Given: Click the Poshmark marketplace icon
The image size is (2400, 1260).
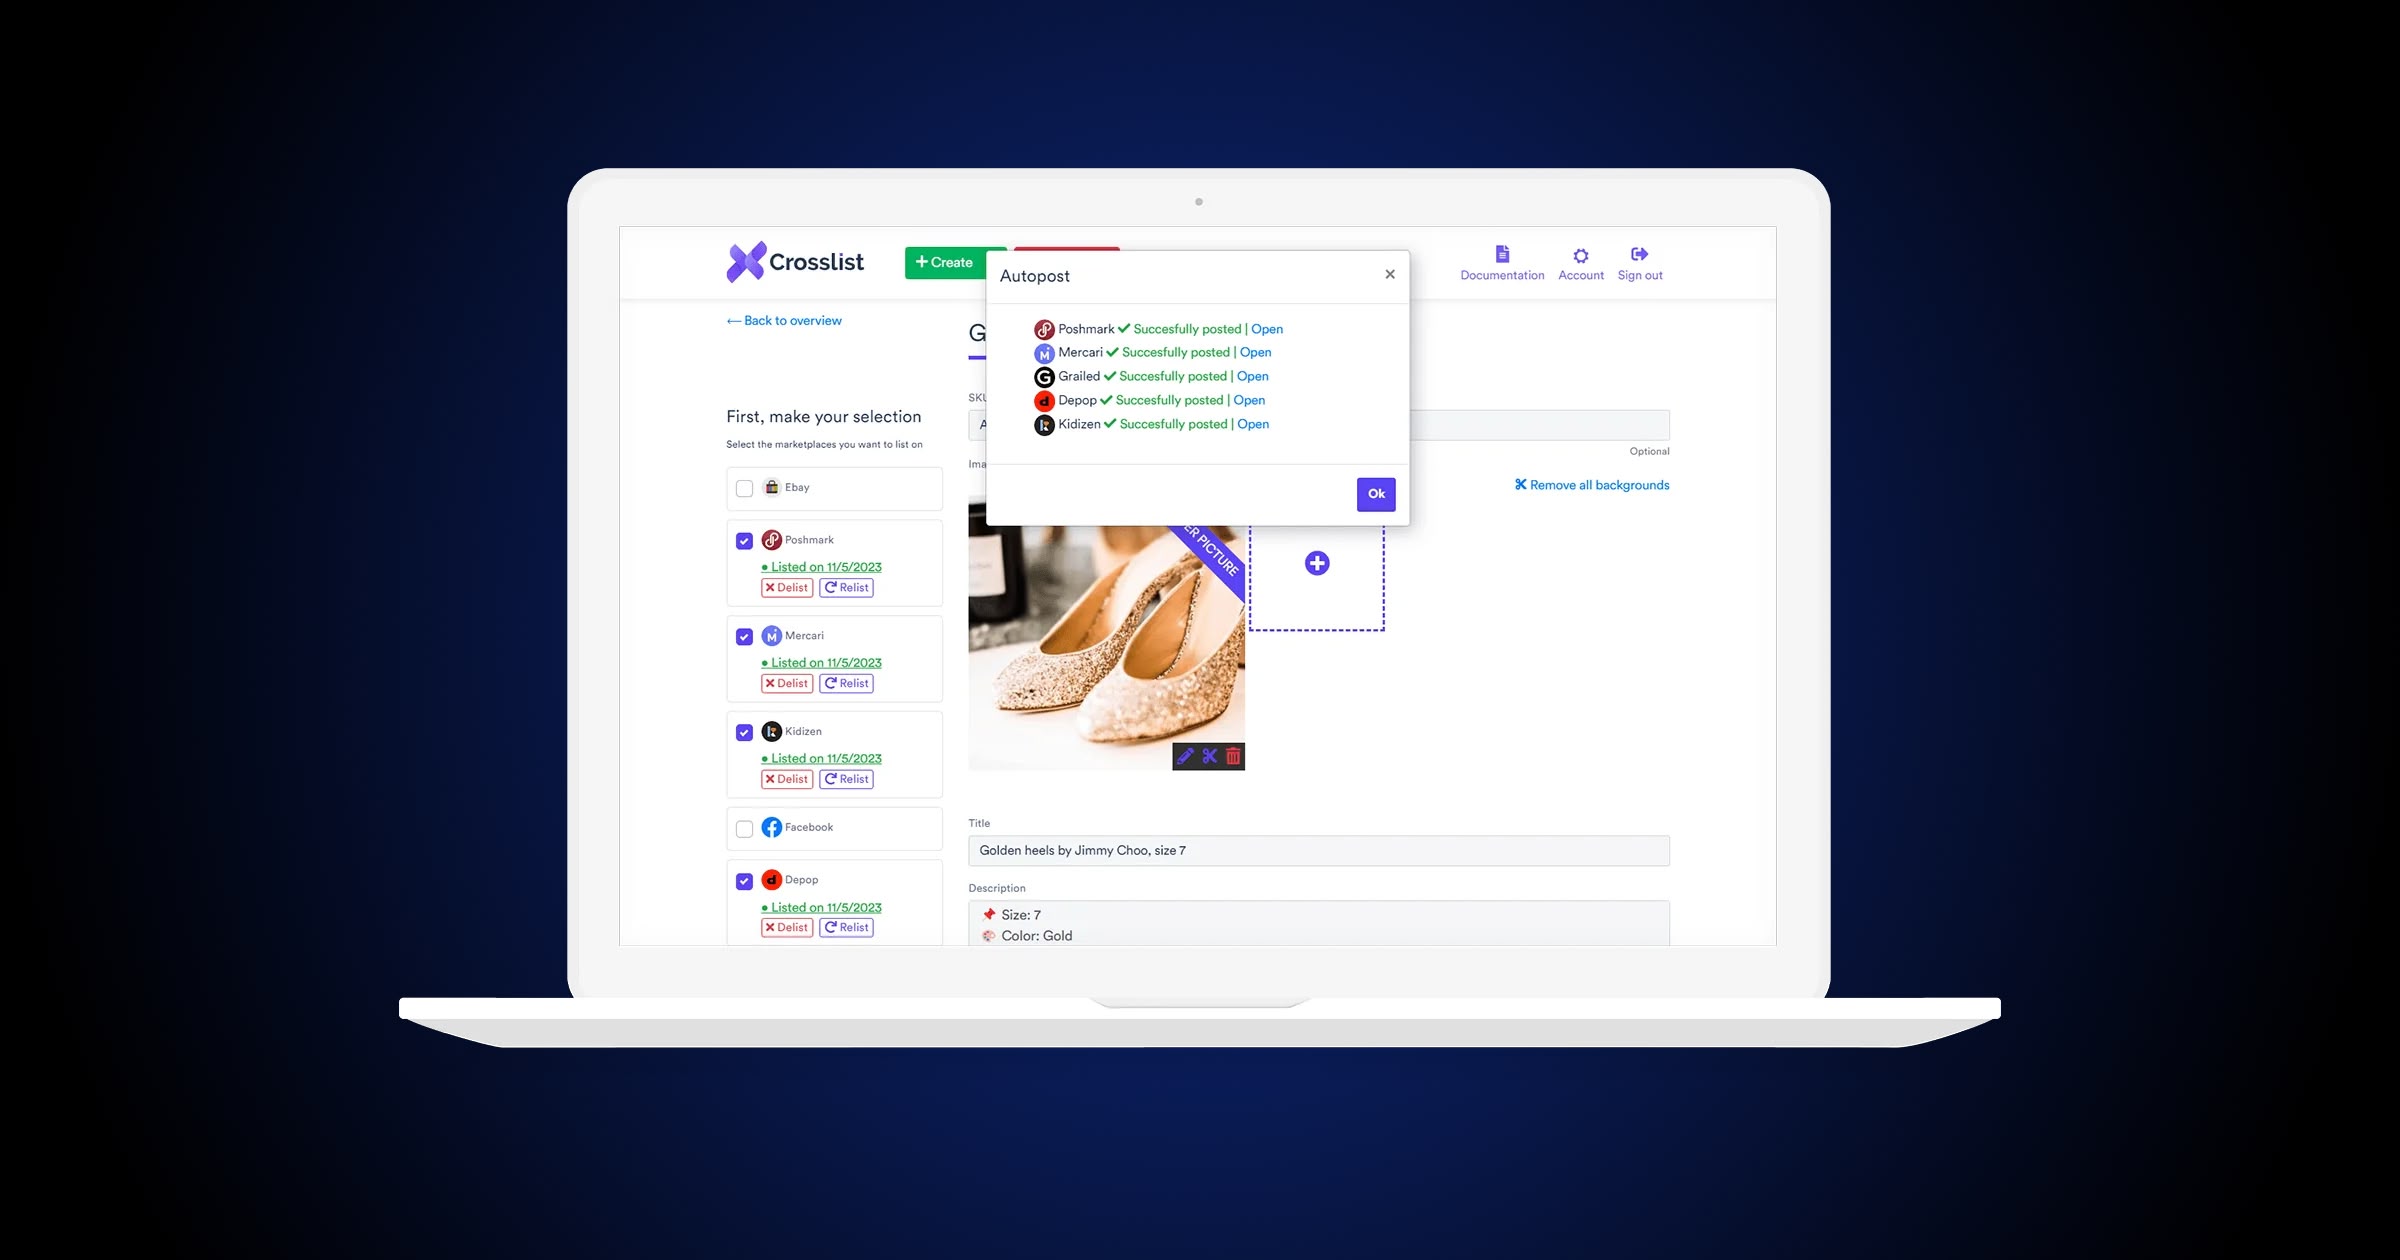Looking at the screenshot, I should point(770,540).
